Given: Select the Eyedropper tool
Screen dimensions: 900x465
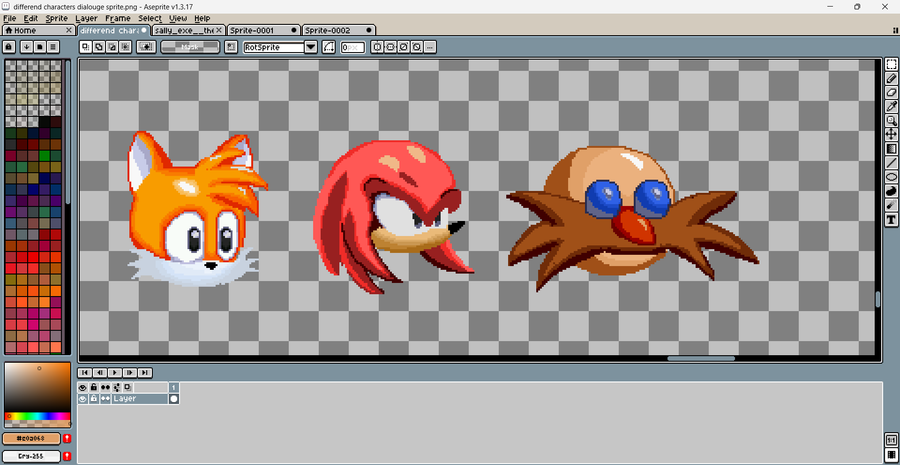Looking at the screenshot, I should point(891,106).
